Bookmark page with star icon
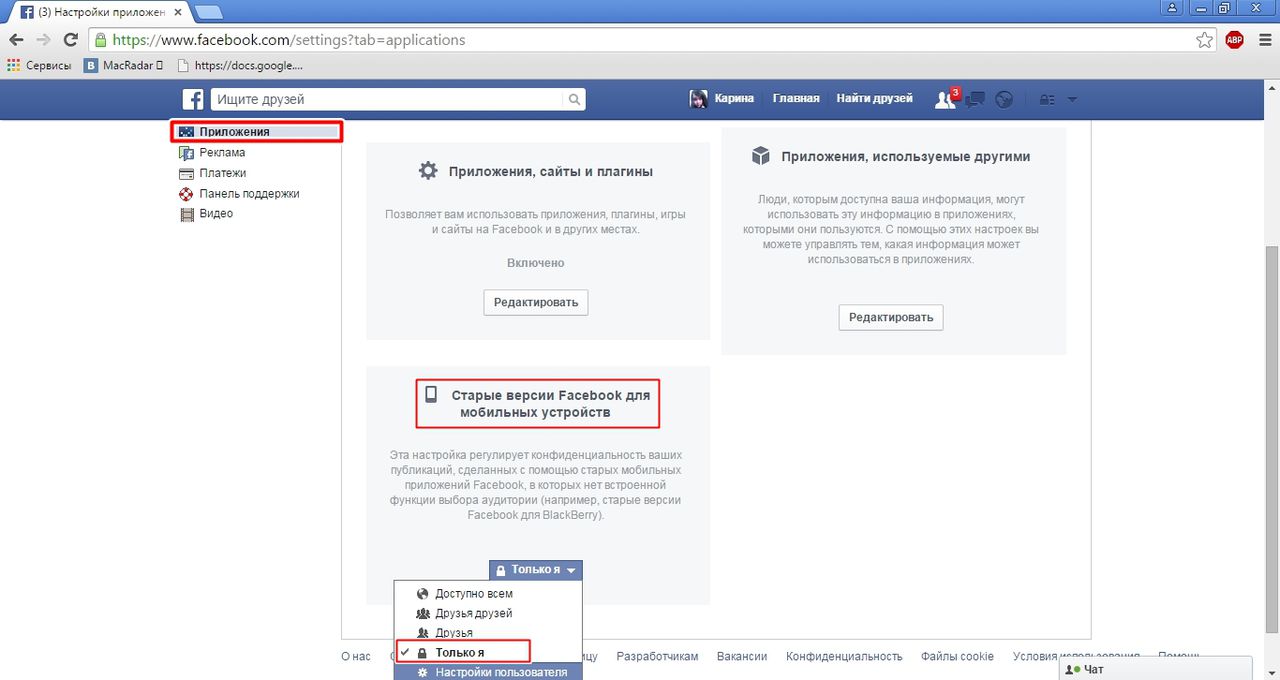Screen dimensions: 1280x680 [x=1204, y=40]
